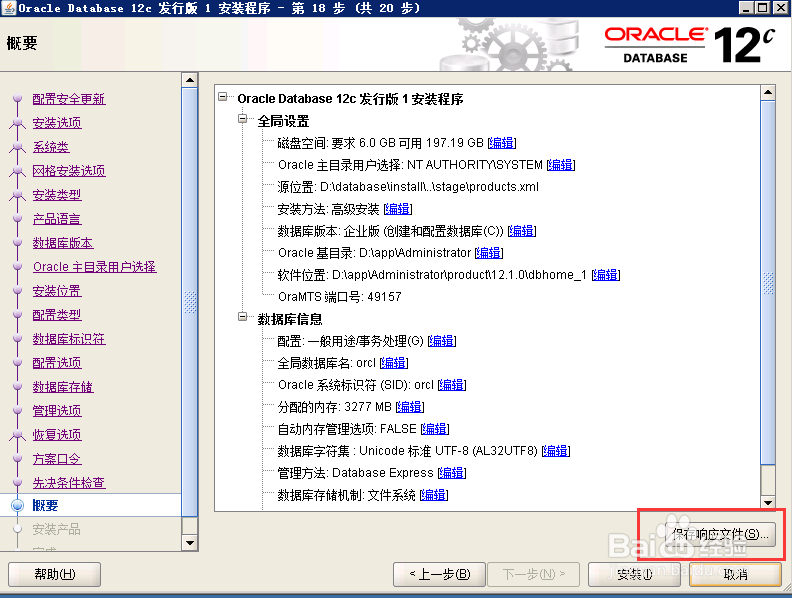Screen dimensions: 792x598
Task: Minimize the installer window
Action: coord(747,8)
